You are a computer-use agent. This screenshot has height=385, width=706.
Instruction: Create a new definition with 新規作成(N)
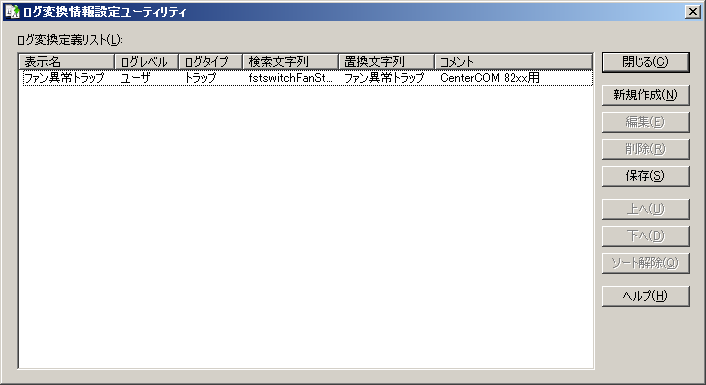click(645, 95)
